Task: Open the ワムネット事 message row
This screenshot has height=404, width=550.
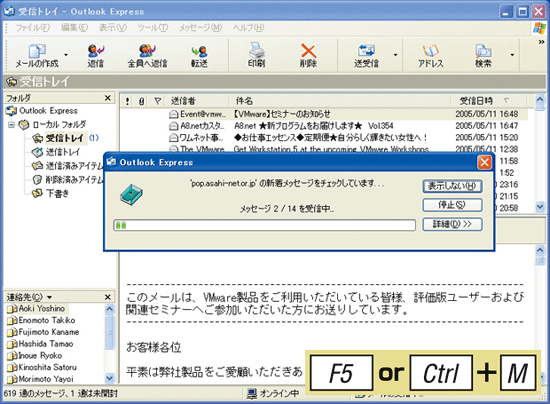Action: pyautogui.click(x=324, y=137)
